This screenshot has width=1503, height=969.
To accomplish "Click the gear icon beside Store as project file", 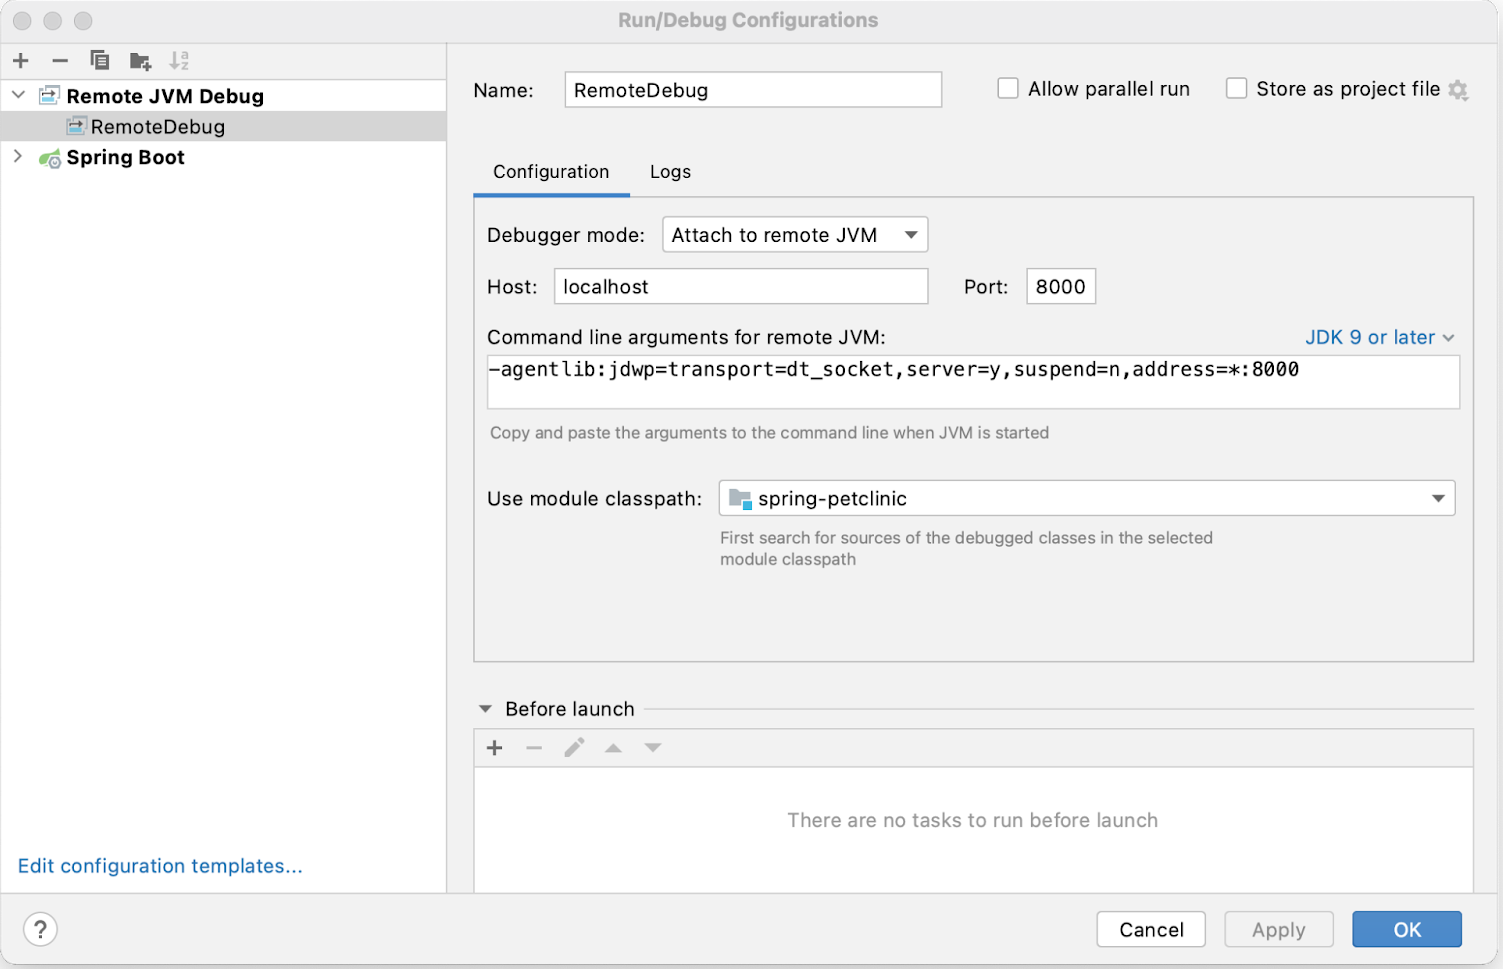I will 1459,89.
